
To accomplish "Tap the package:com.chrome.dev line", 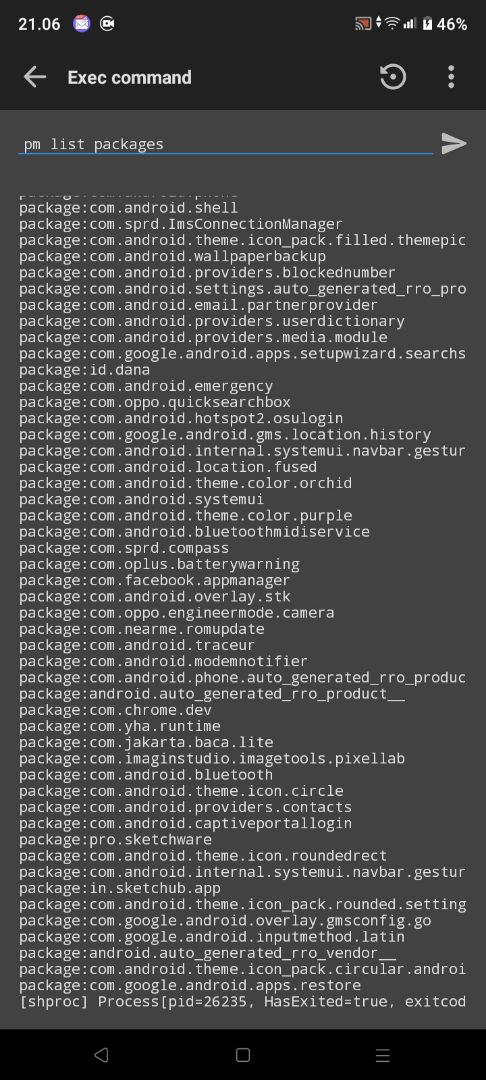I will [x=116, y=710].
